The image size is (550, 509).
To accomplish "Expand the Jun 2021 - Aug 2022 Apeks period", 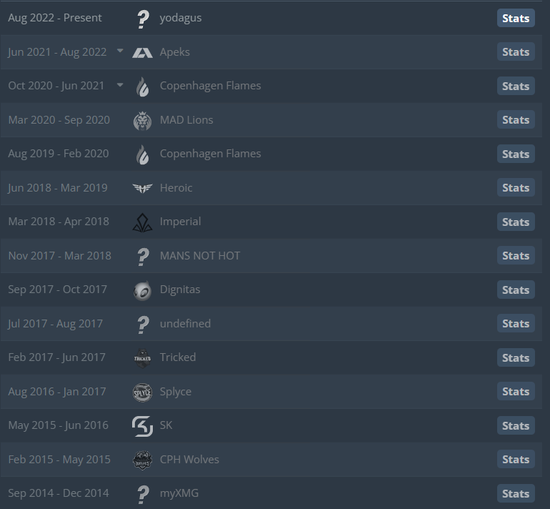I will (x=120, y=51).
